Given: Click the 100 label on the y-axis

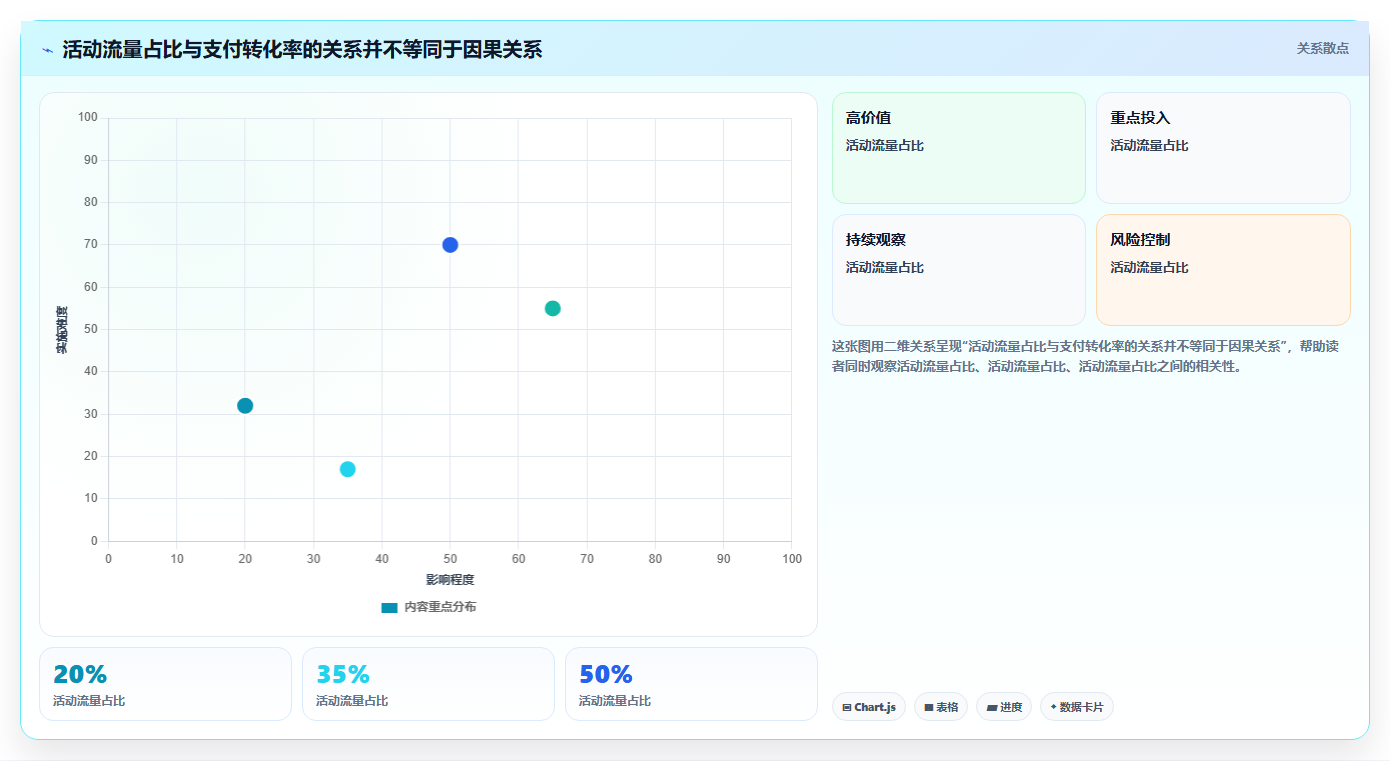Looking at the screenshot, I should pyautogui.click(x=88, y=118).
